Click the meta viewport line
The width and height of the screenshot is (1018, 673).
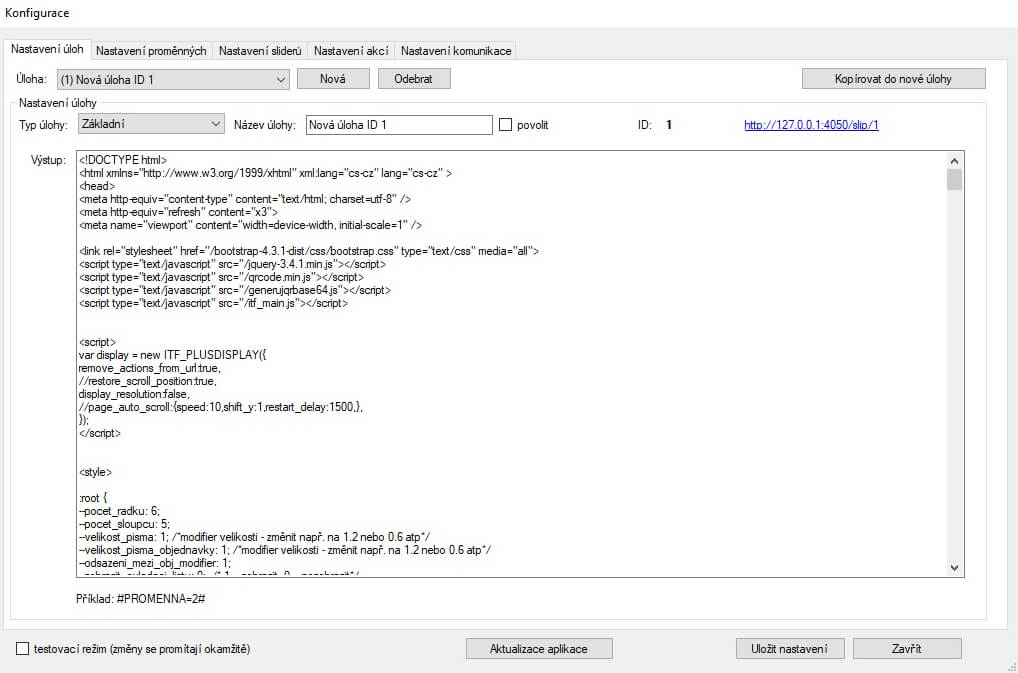point(251,225)
